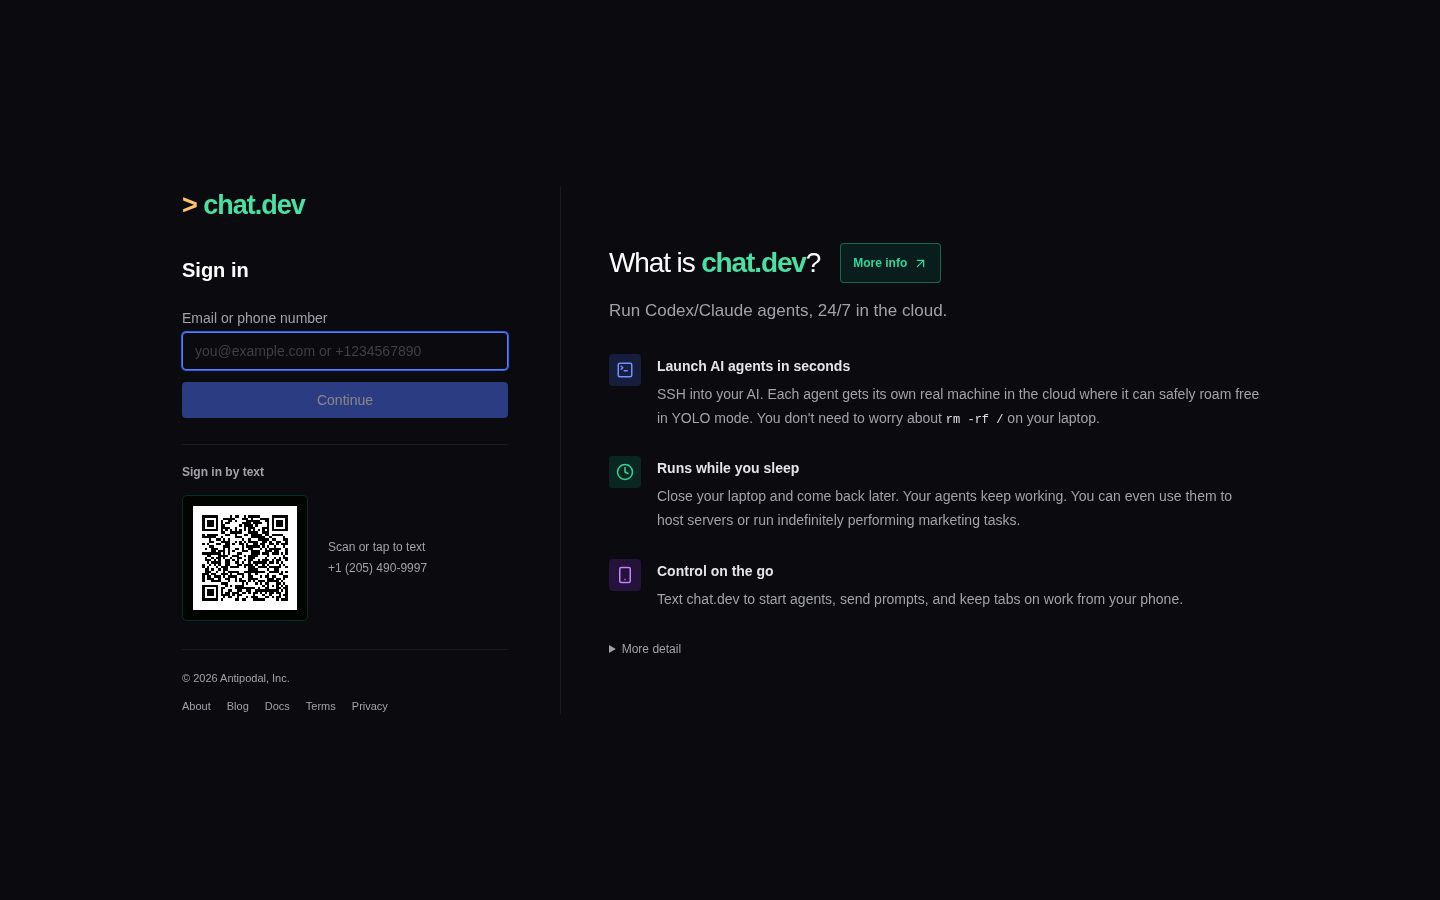The image size is (1440, 900).
Task: Open the Docs footer link
Action: click(x=277, y=706)
